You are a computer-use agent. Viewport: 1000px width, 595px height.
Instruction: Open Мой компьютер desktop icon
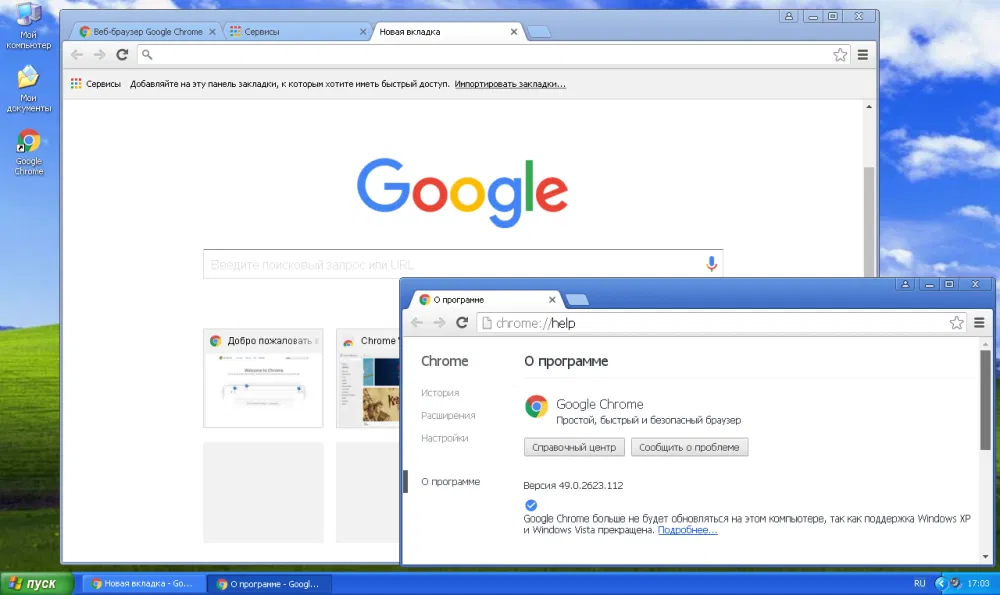coord(28,26)
